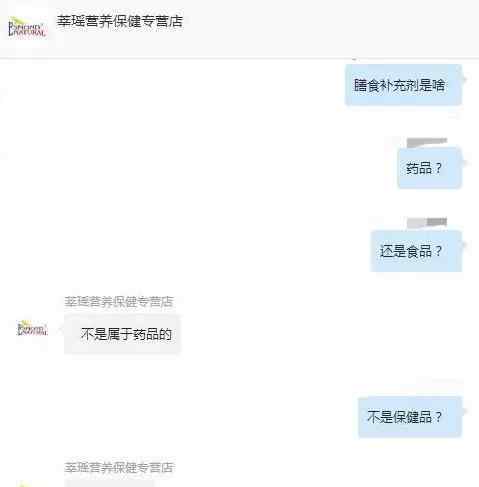Click the left tail of the 不是属于药品的 bubble
Screen dimensions: 479x487
click(61, 329)
